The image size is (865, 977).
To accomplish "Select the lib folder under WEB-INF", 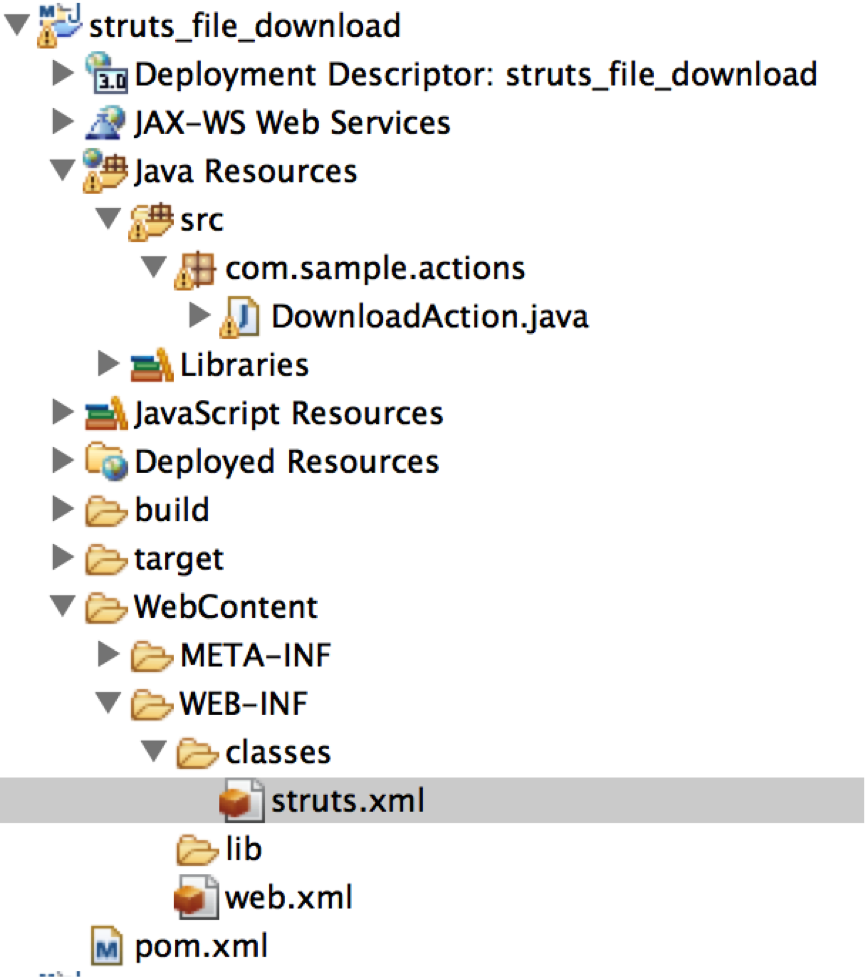I will point(243,849).
